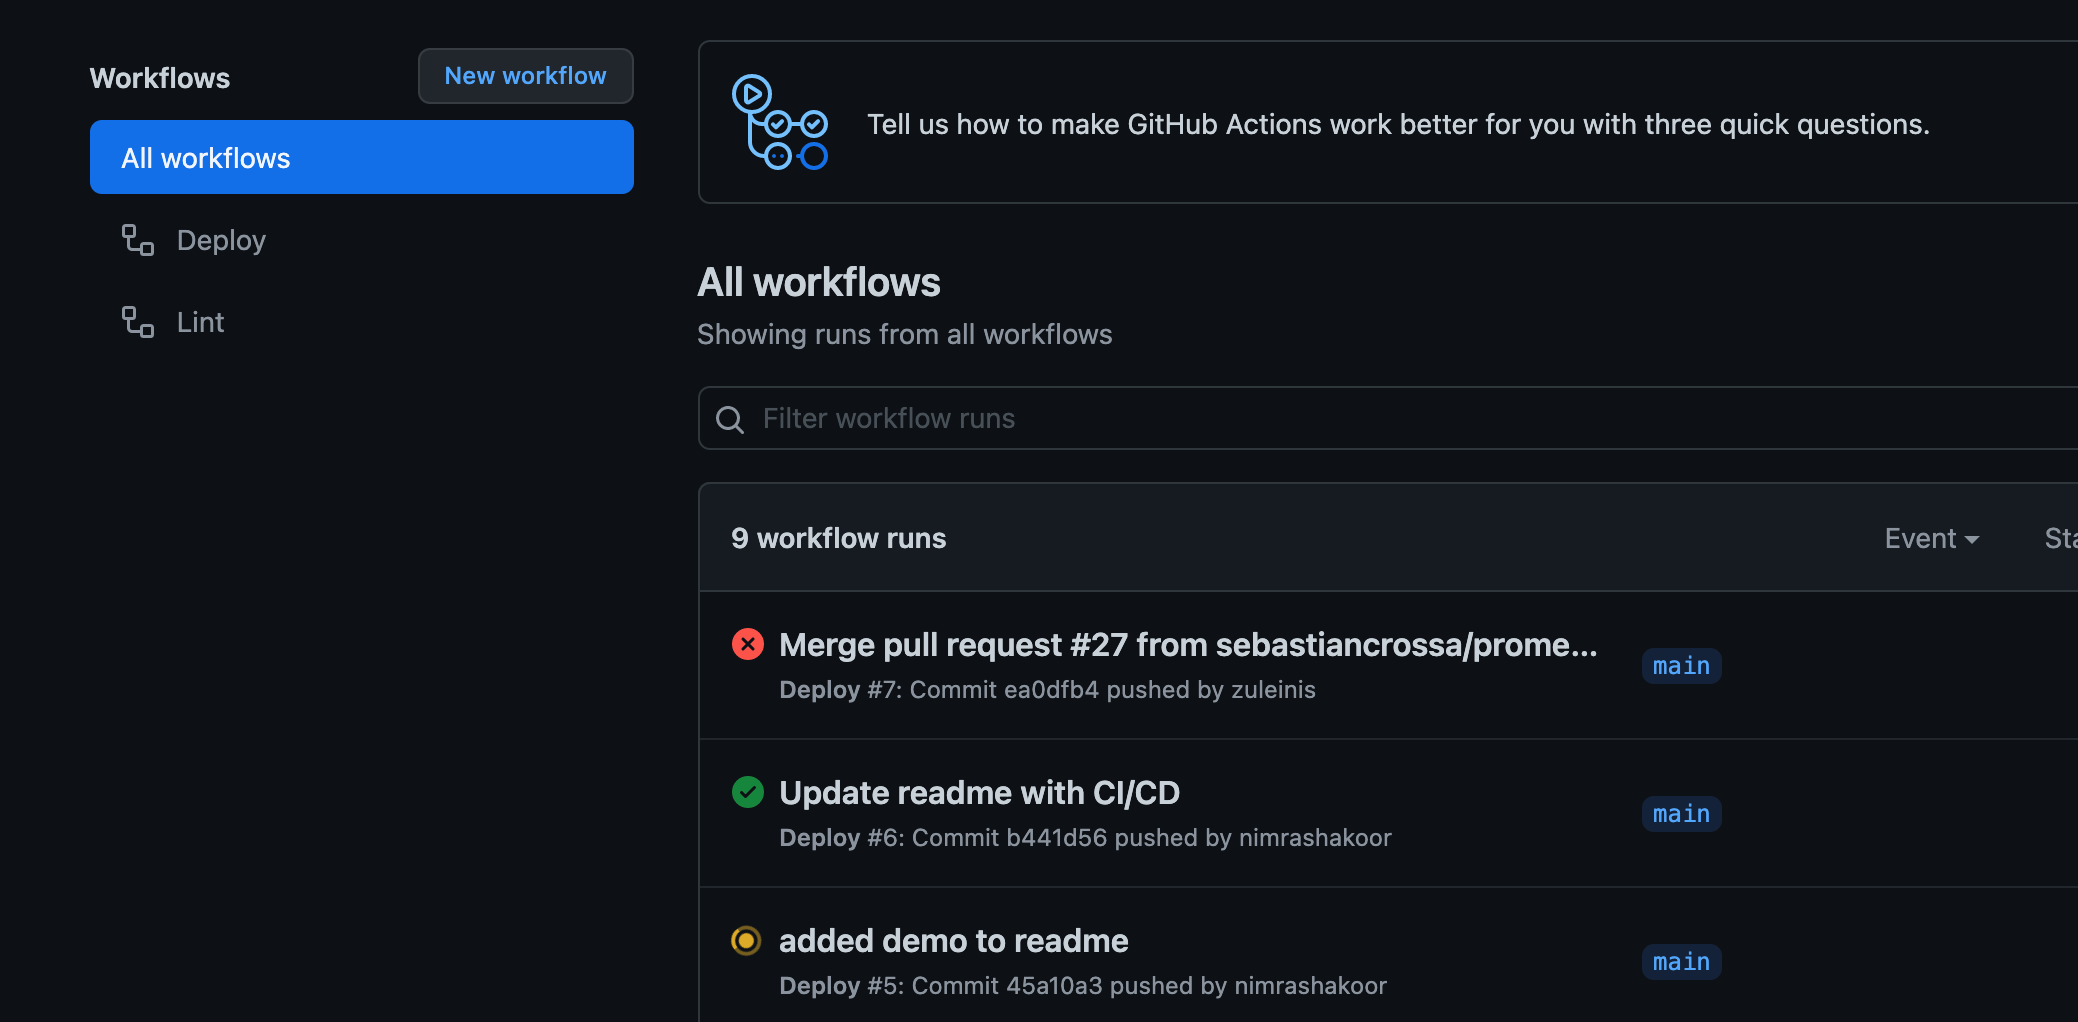Click main branch label on Deploy #7
The height and width of the screenshot is (1022, 2078).
[1681, 666]
